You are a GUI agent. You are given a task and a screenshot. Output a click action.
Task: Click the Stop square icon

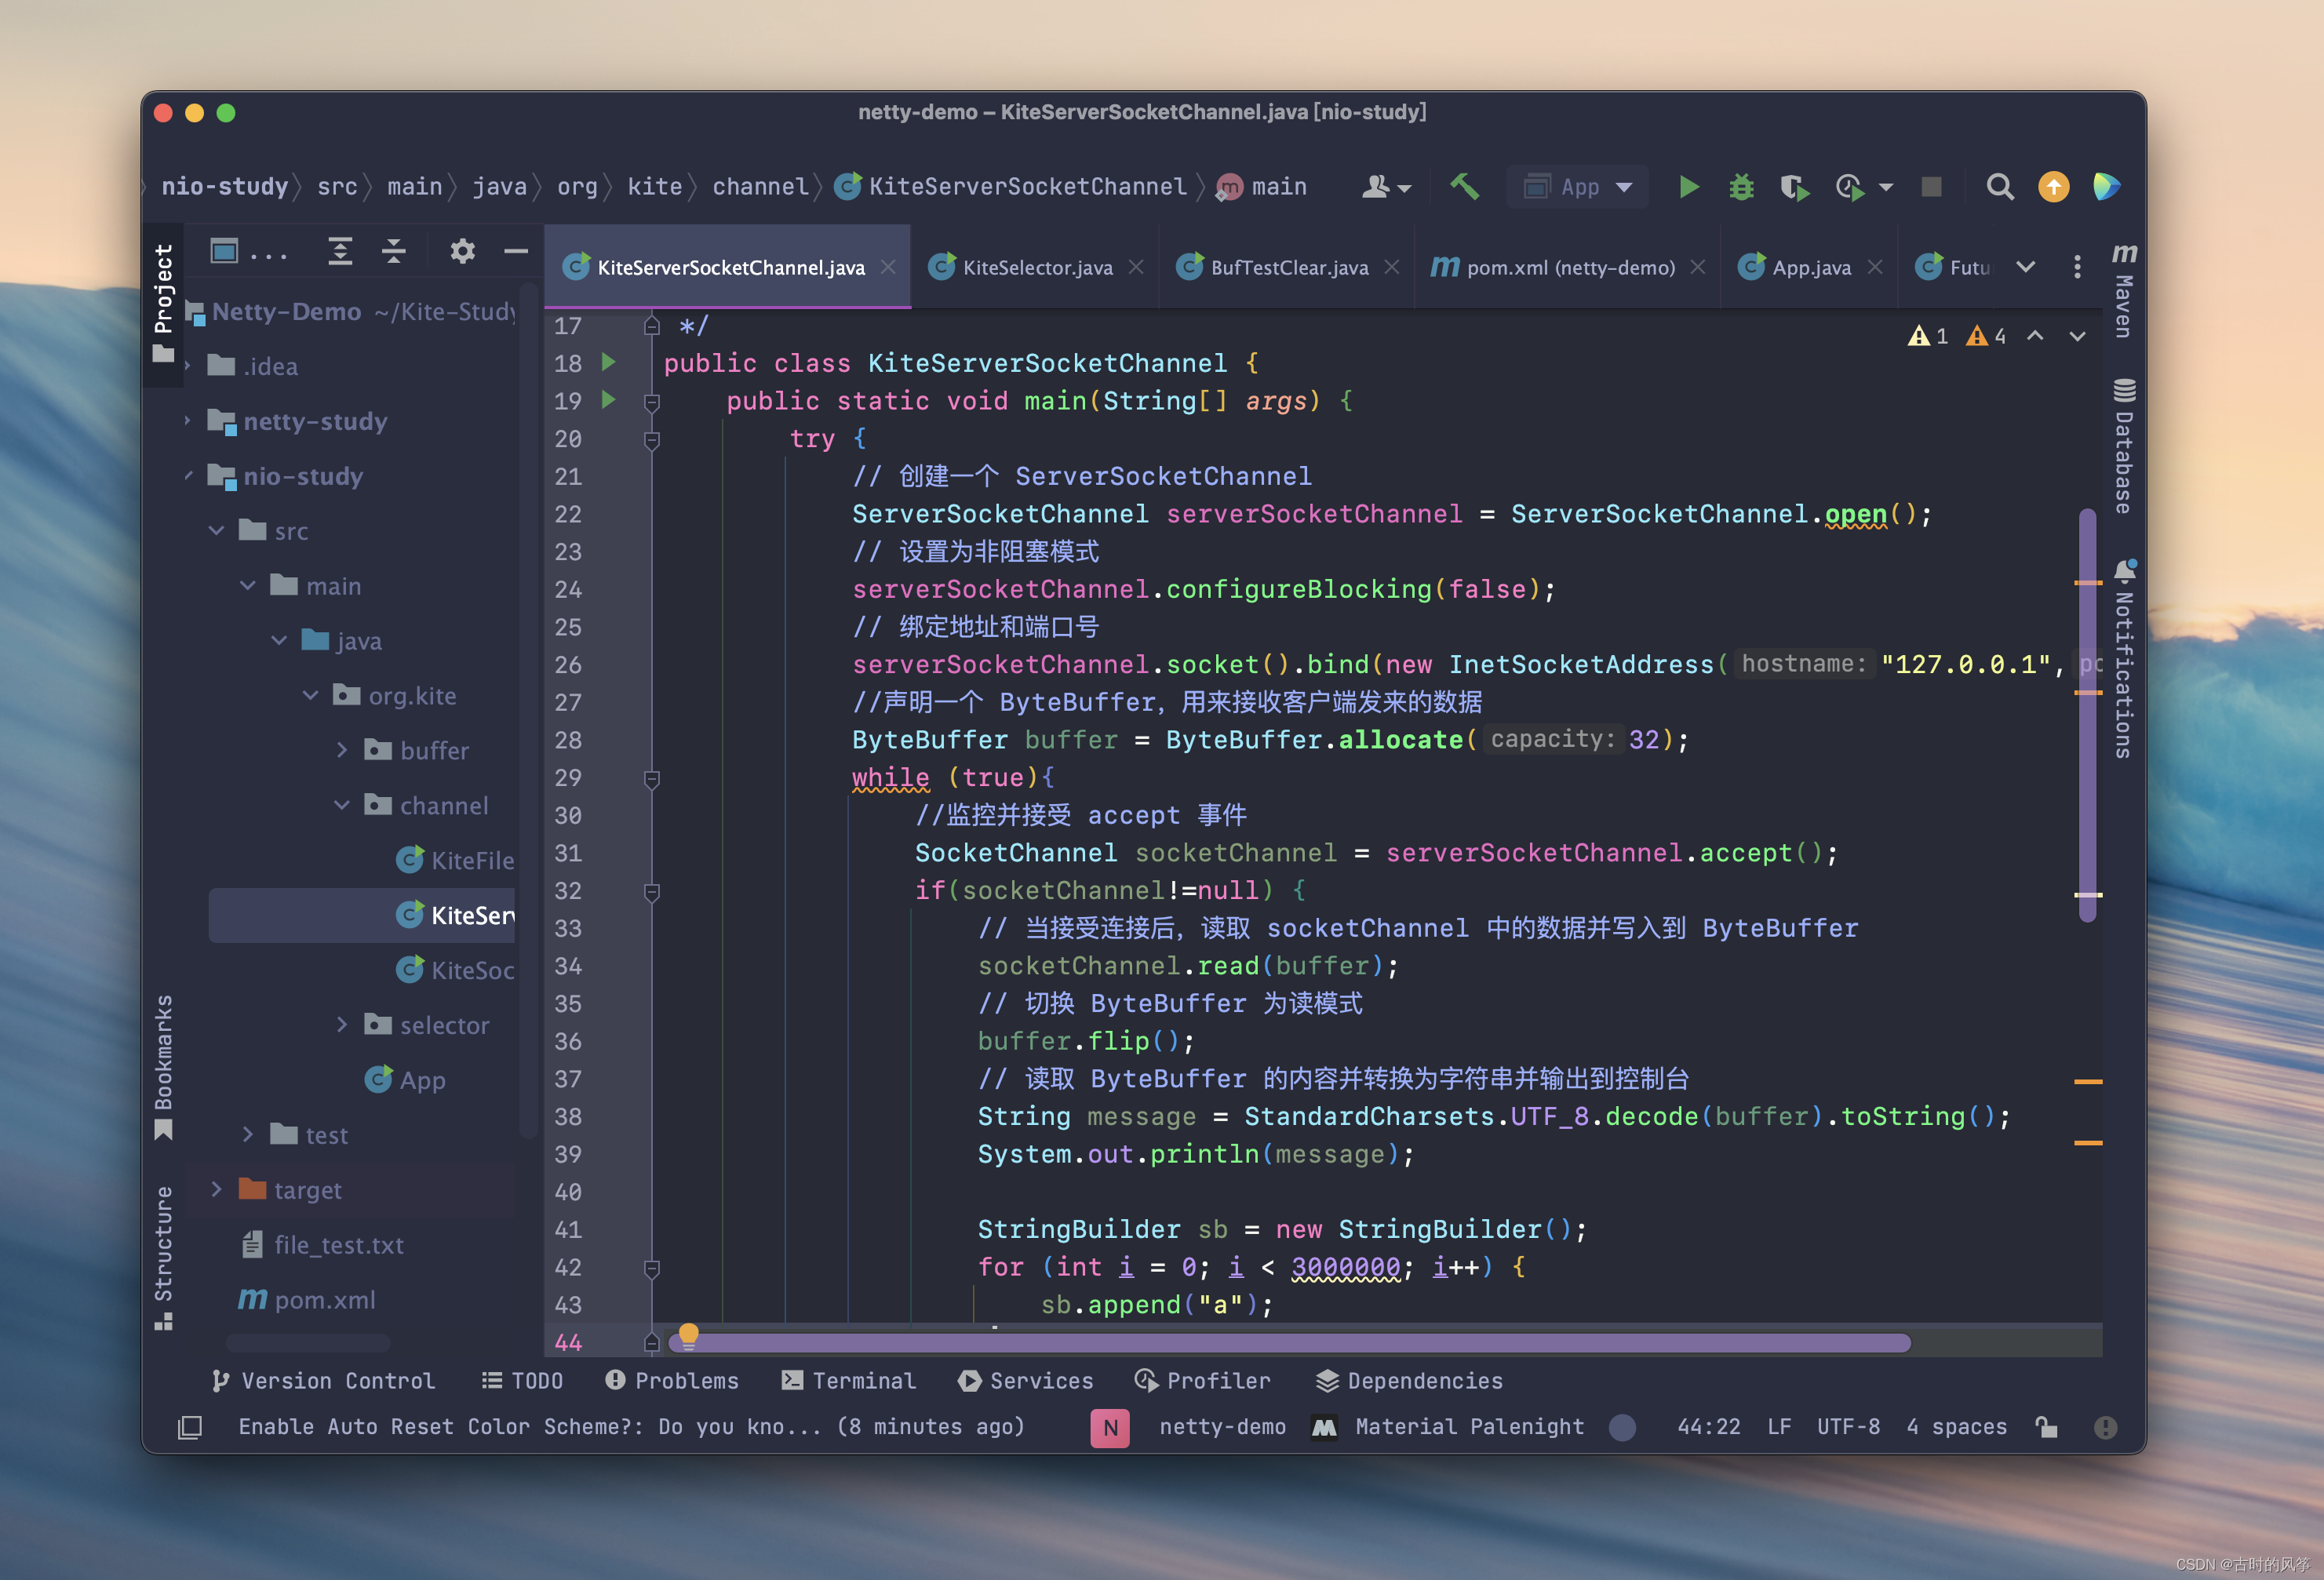1931,187
